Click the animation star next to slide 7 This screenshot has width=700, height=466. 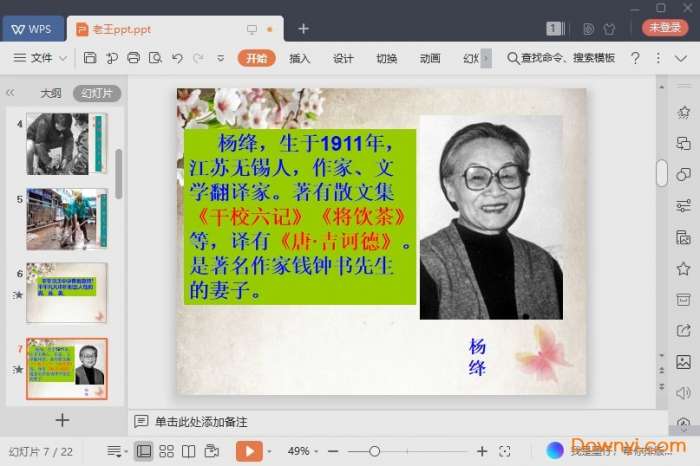(18, 370)
